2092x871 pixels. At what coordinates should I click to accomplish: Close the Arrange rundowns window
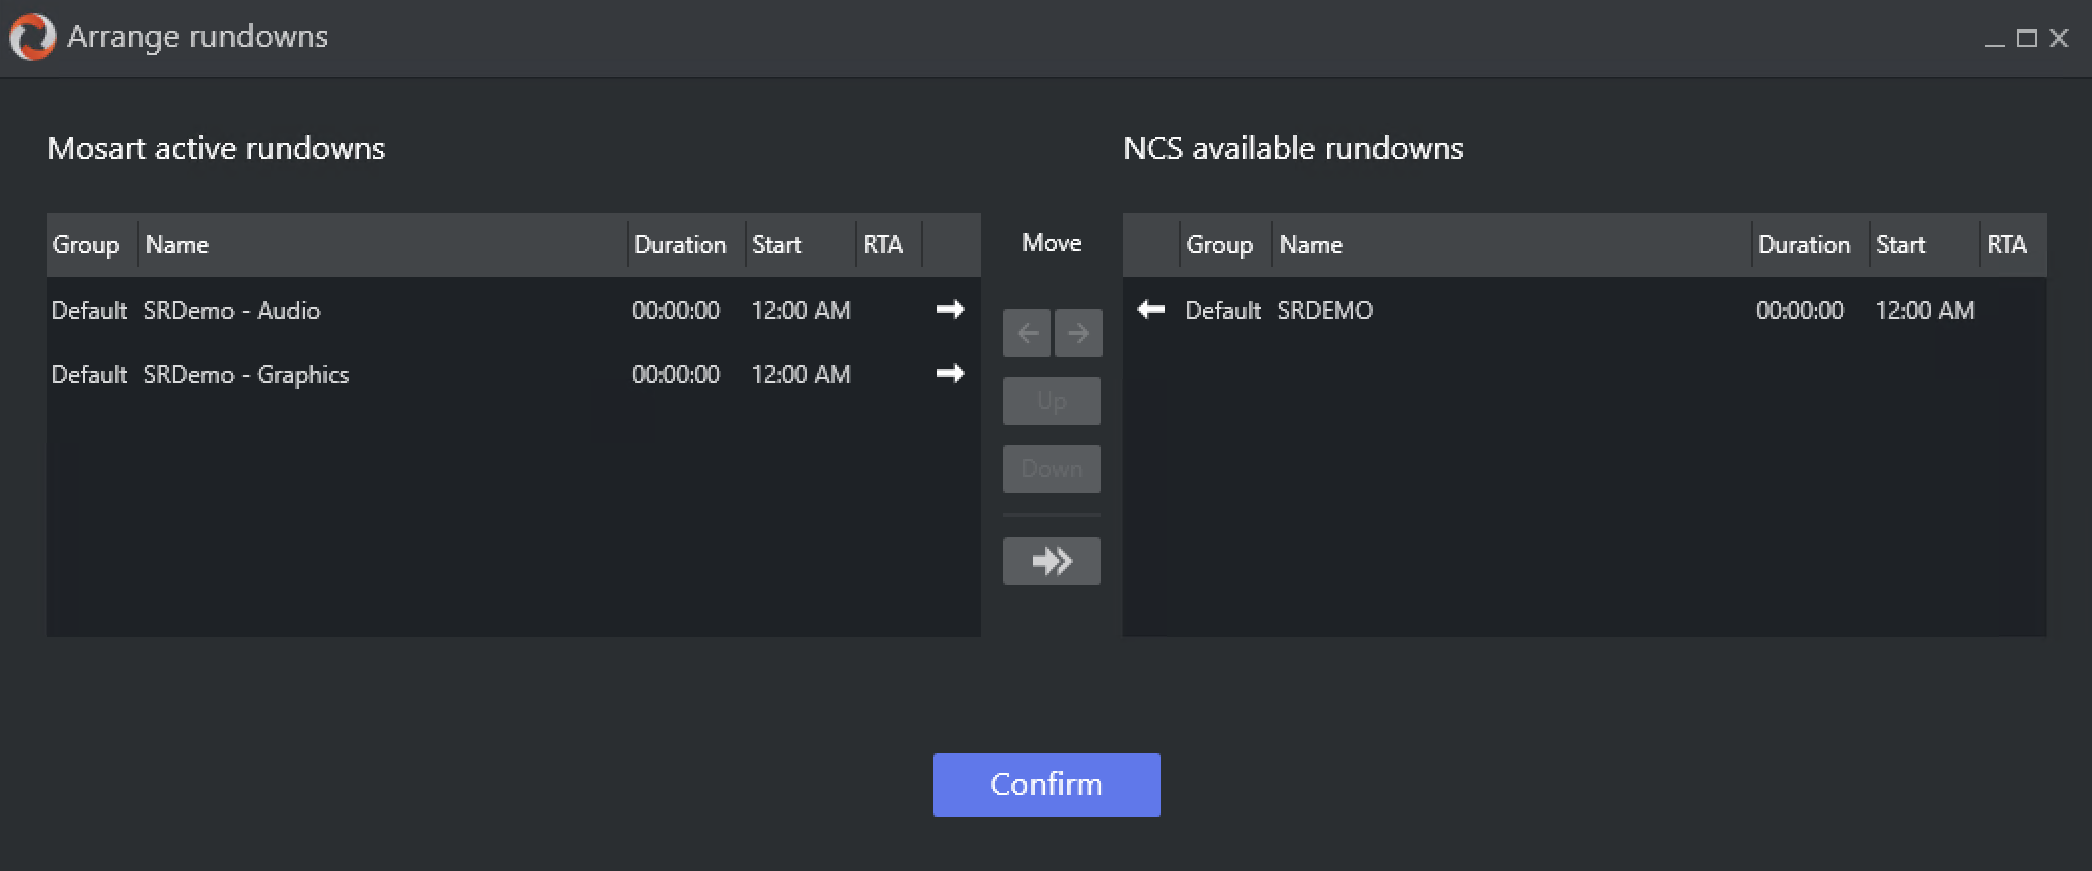[2059, 38]
